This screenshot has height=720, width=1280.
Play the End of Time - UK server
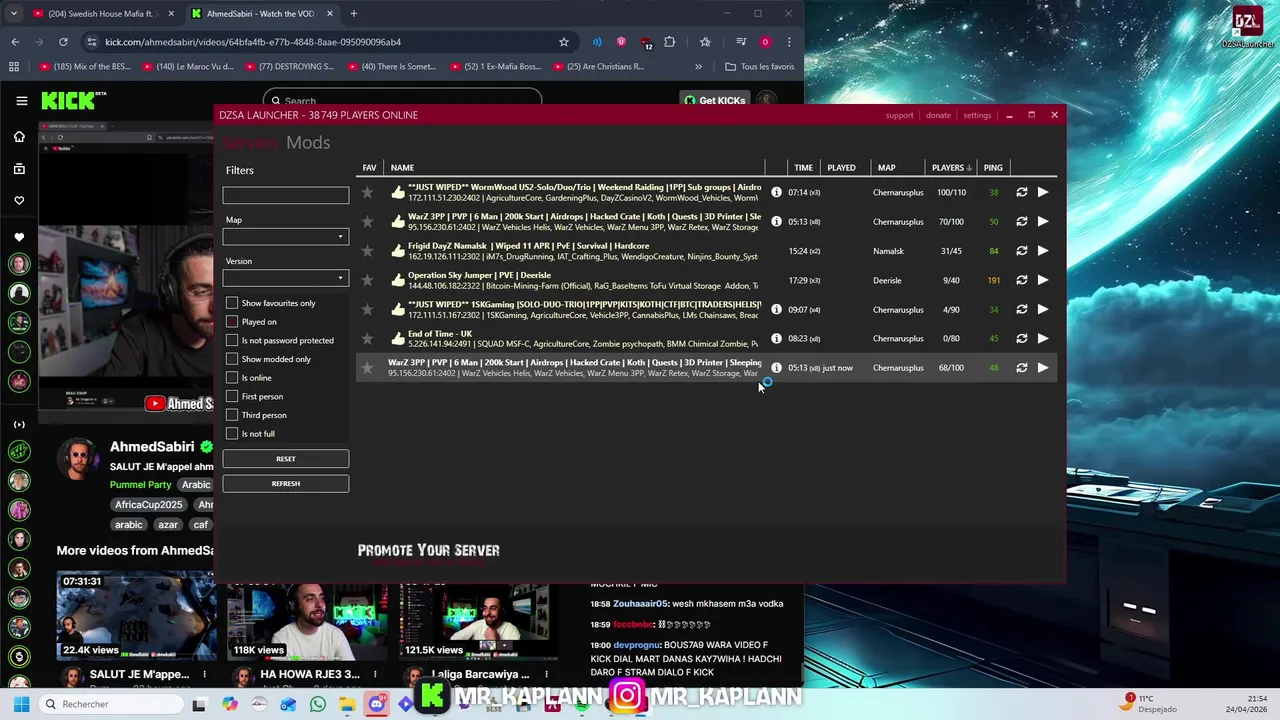coord(1043,338)
